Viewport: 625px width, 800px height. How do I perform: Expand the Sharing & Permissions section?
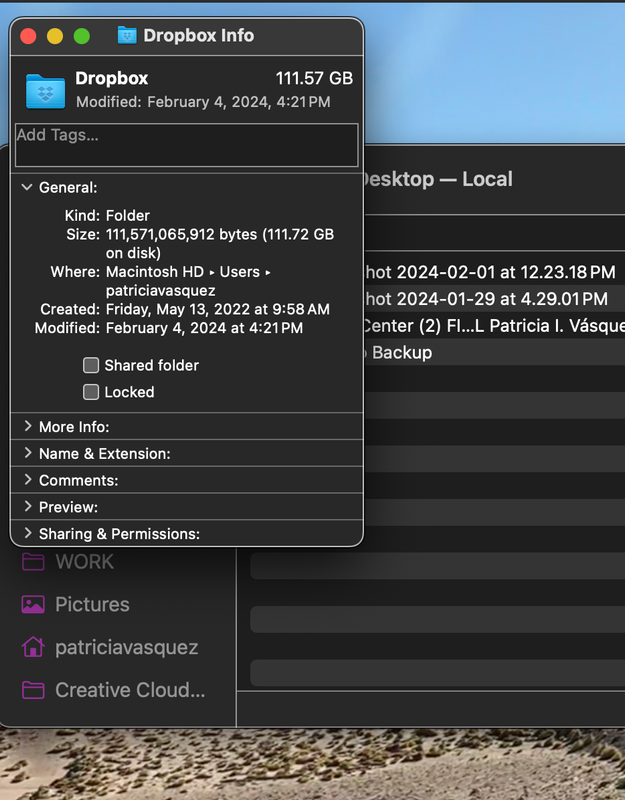pyautogui.click(x=26, y=534)
